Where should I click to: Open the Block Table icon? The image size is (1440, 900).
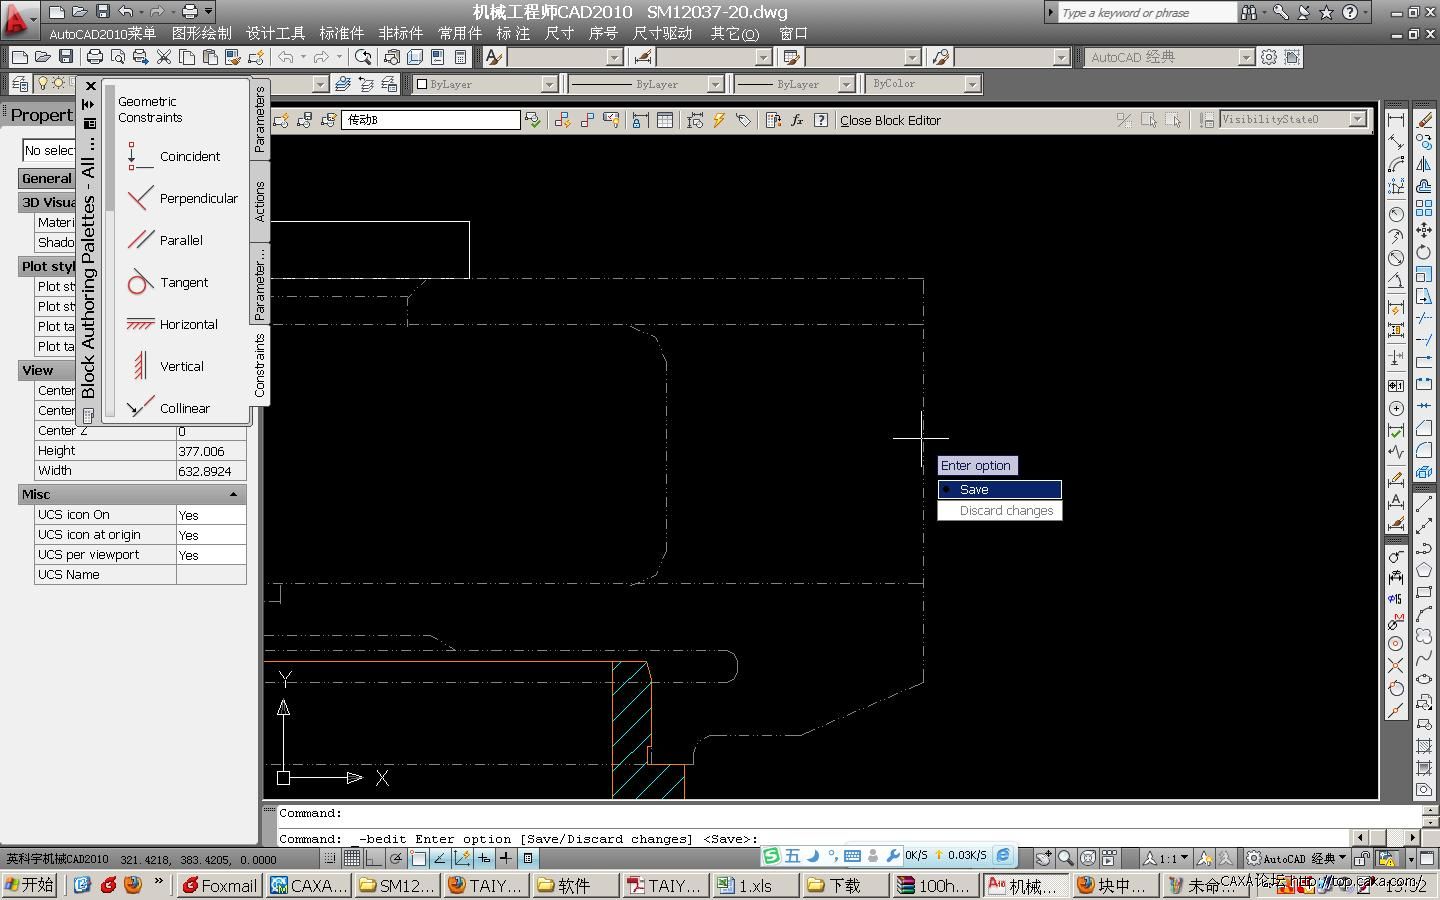point(665,120)
